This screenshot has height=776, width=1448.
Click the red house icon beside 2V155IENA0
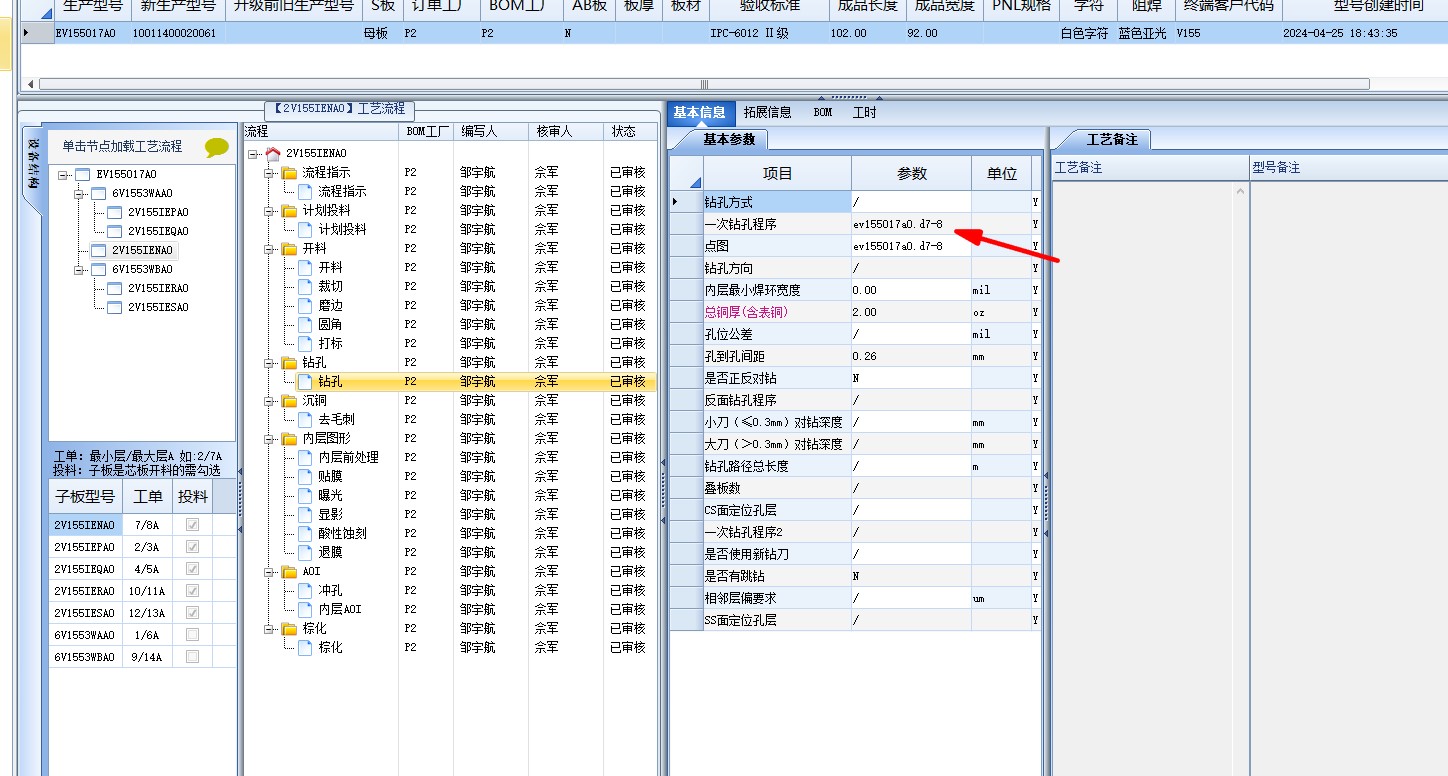(x=273, y=153)
